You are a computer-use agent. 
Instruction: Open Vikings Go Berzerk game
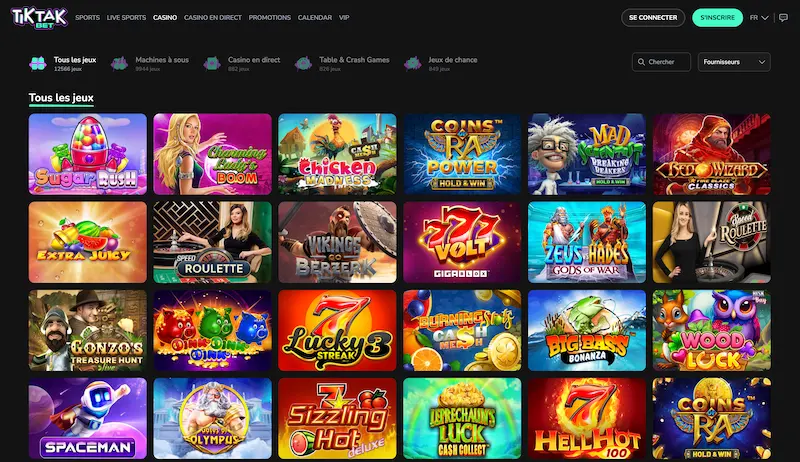point(337,242)
